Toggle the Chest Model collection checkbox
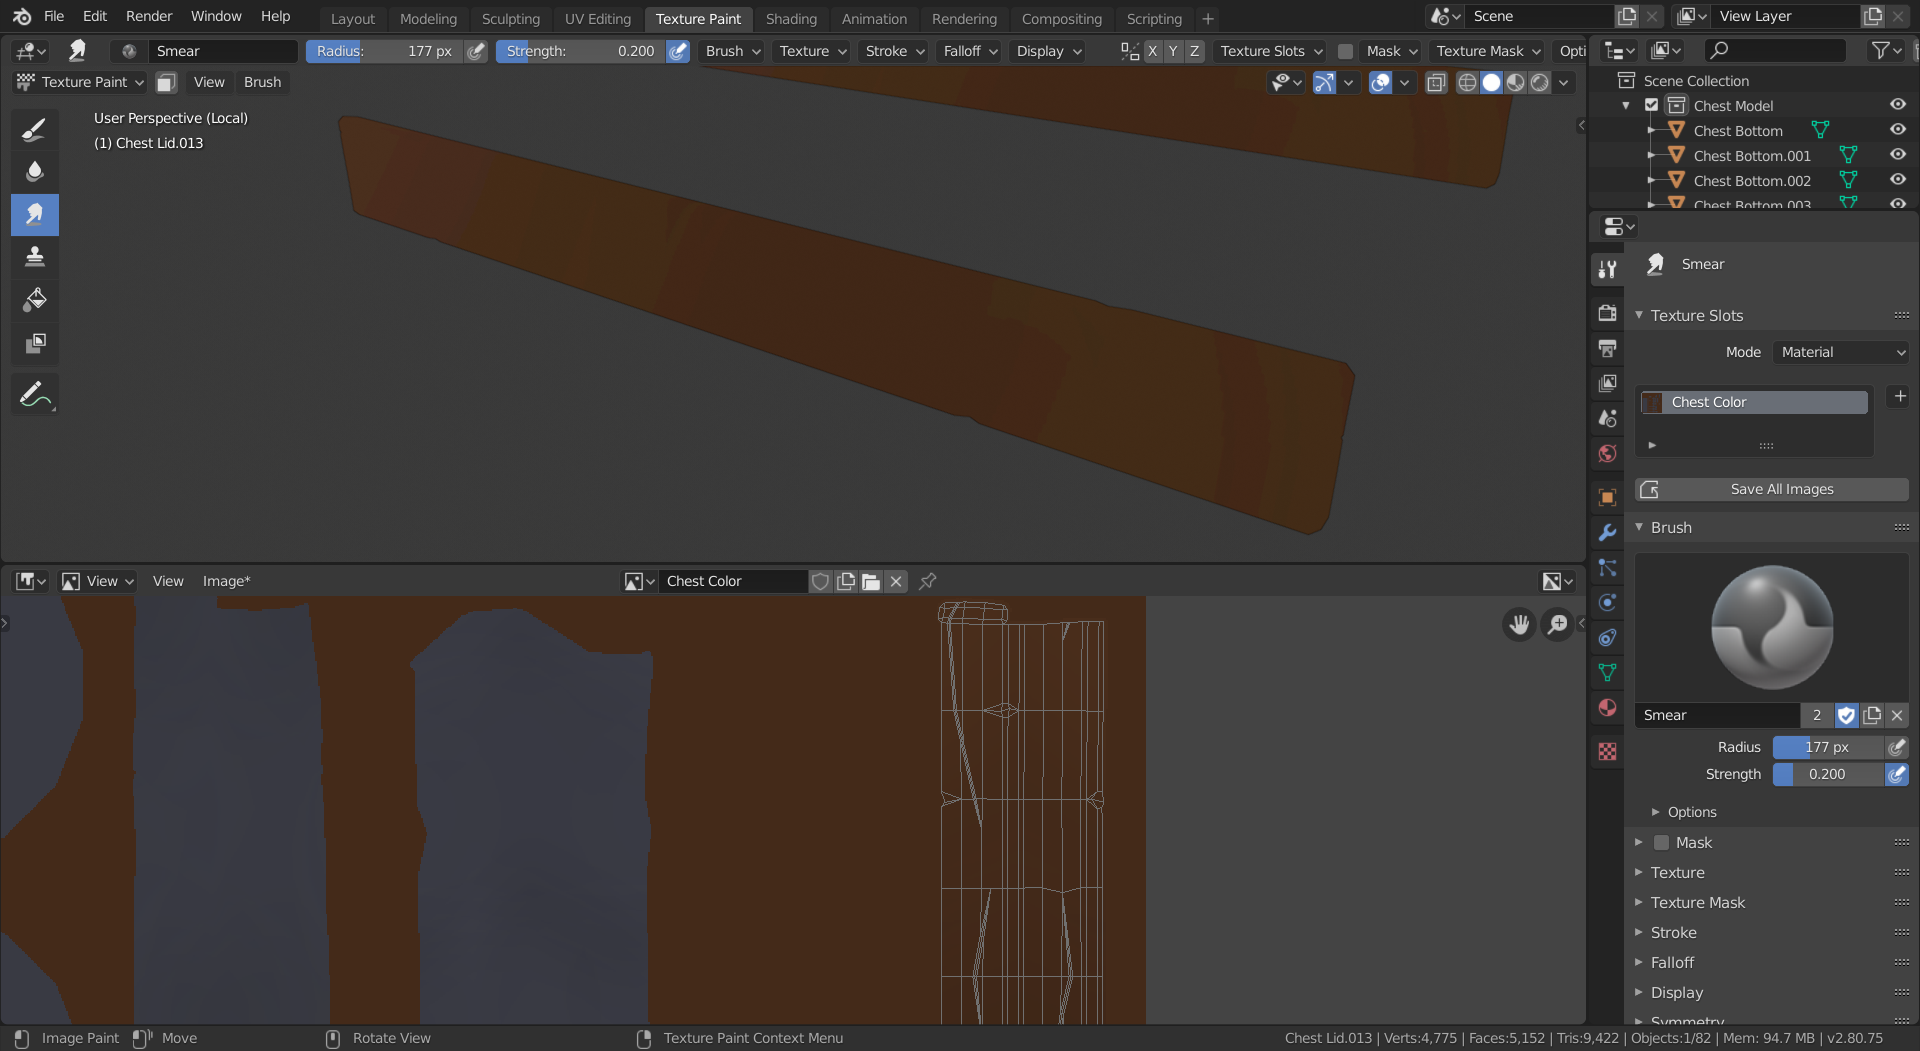 1652,105
